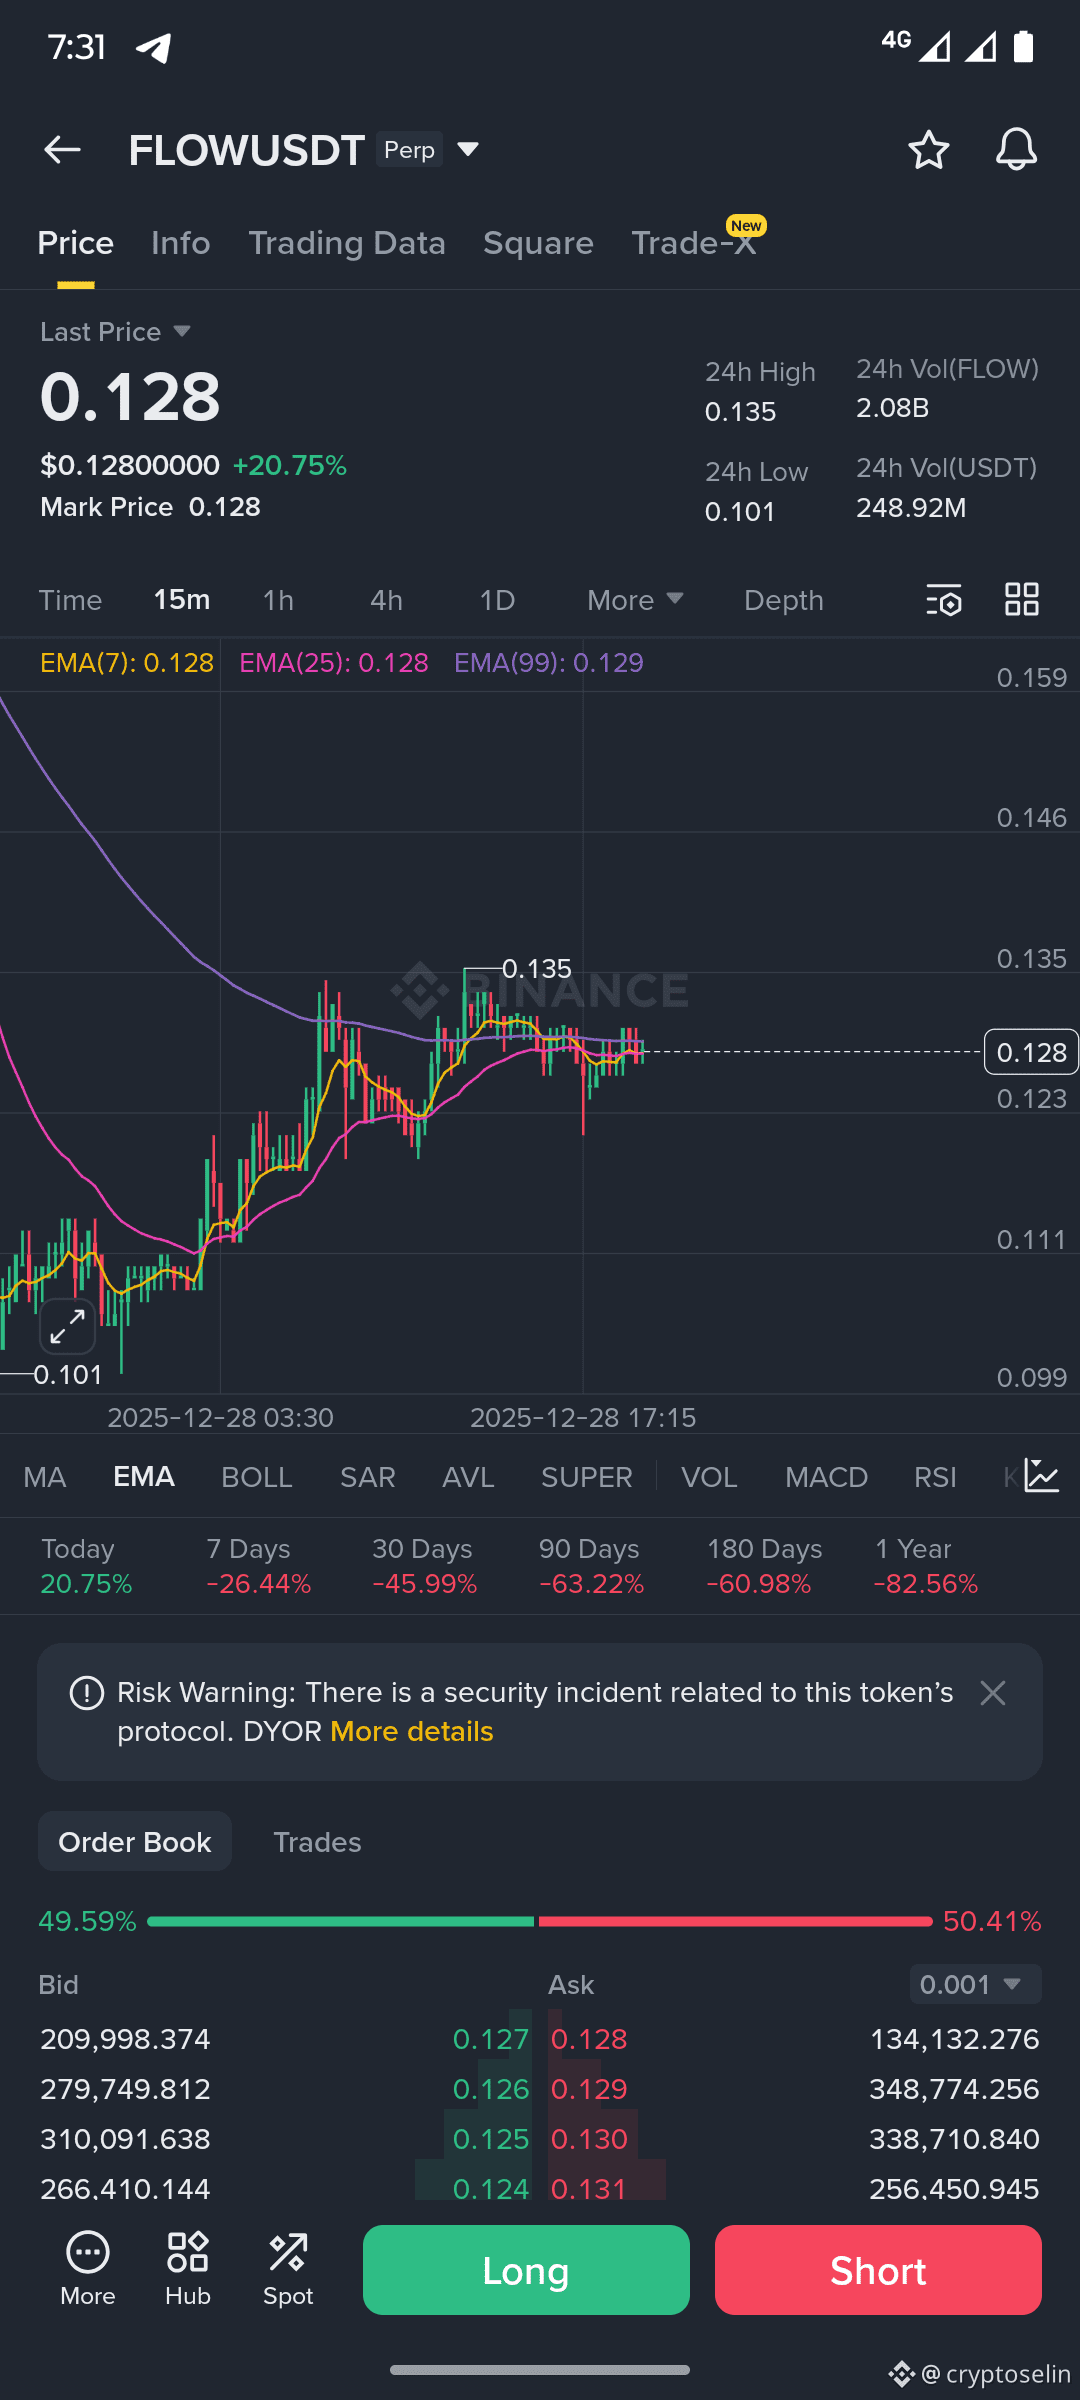Open the 0.001 order book precision dropdown

pos(975,1984)
